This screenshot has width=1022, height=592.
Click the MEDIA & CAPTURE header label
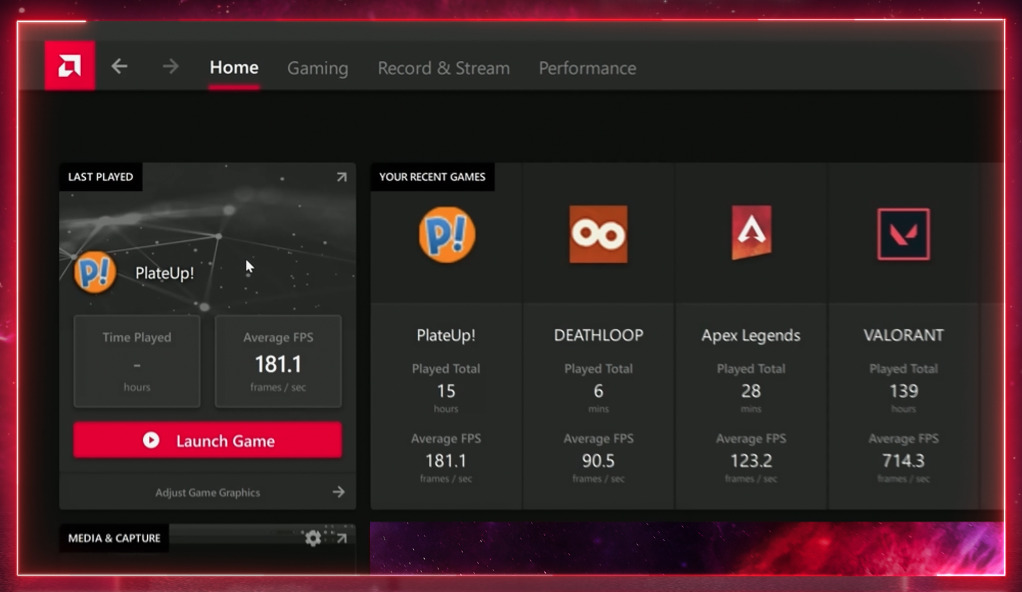pos(114,538)
